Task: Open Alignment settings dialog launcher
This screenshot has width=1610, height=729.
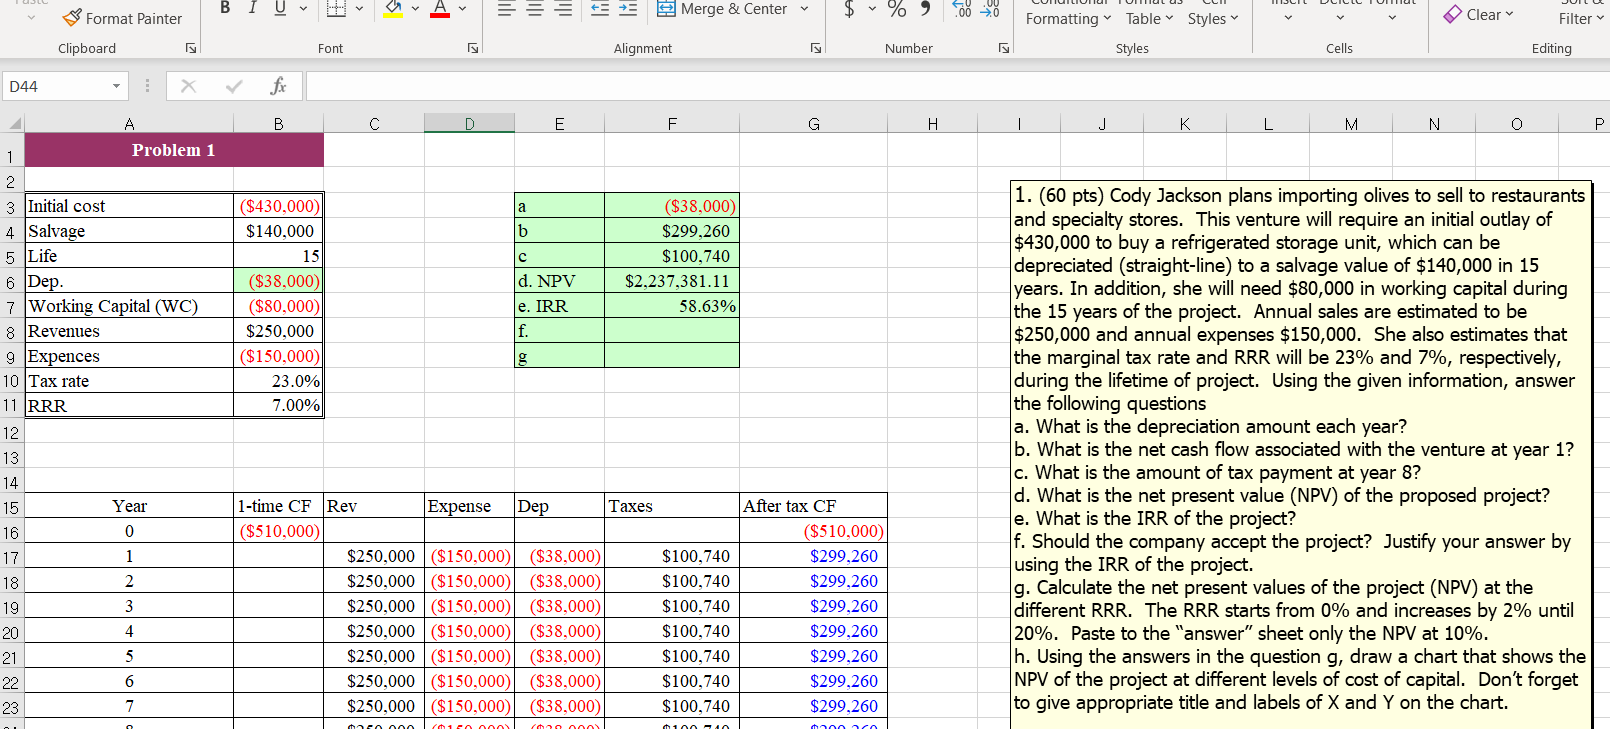Action: click(816, 48)
